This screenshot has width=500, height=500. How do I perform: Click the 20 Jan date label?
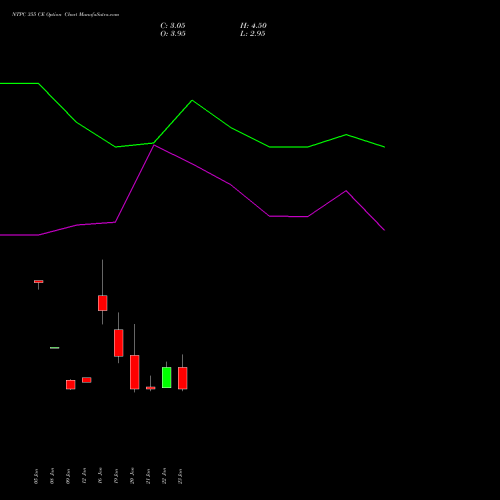tap(132, 476)
